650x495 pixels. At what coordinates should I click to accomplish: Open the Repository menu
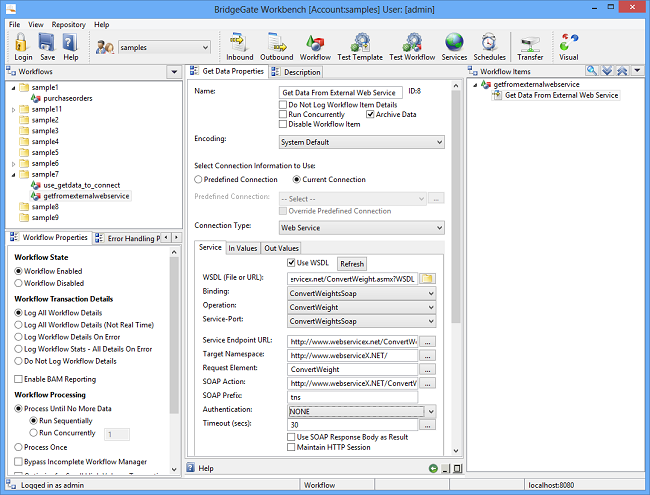tap(68, 24)
